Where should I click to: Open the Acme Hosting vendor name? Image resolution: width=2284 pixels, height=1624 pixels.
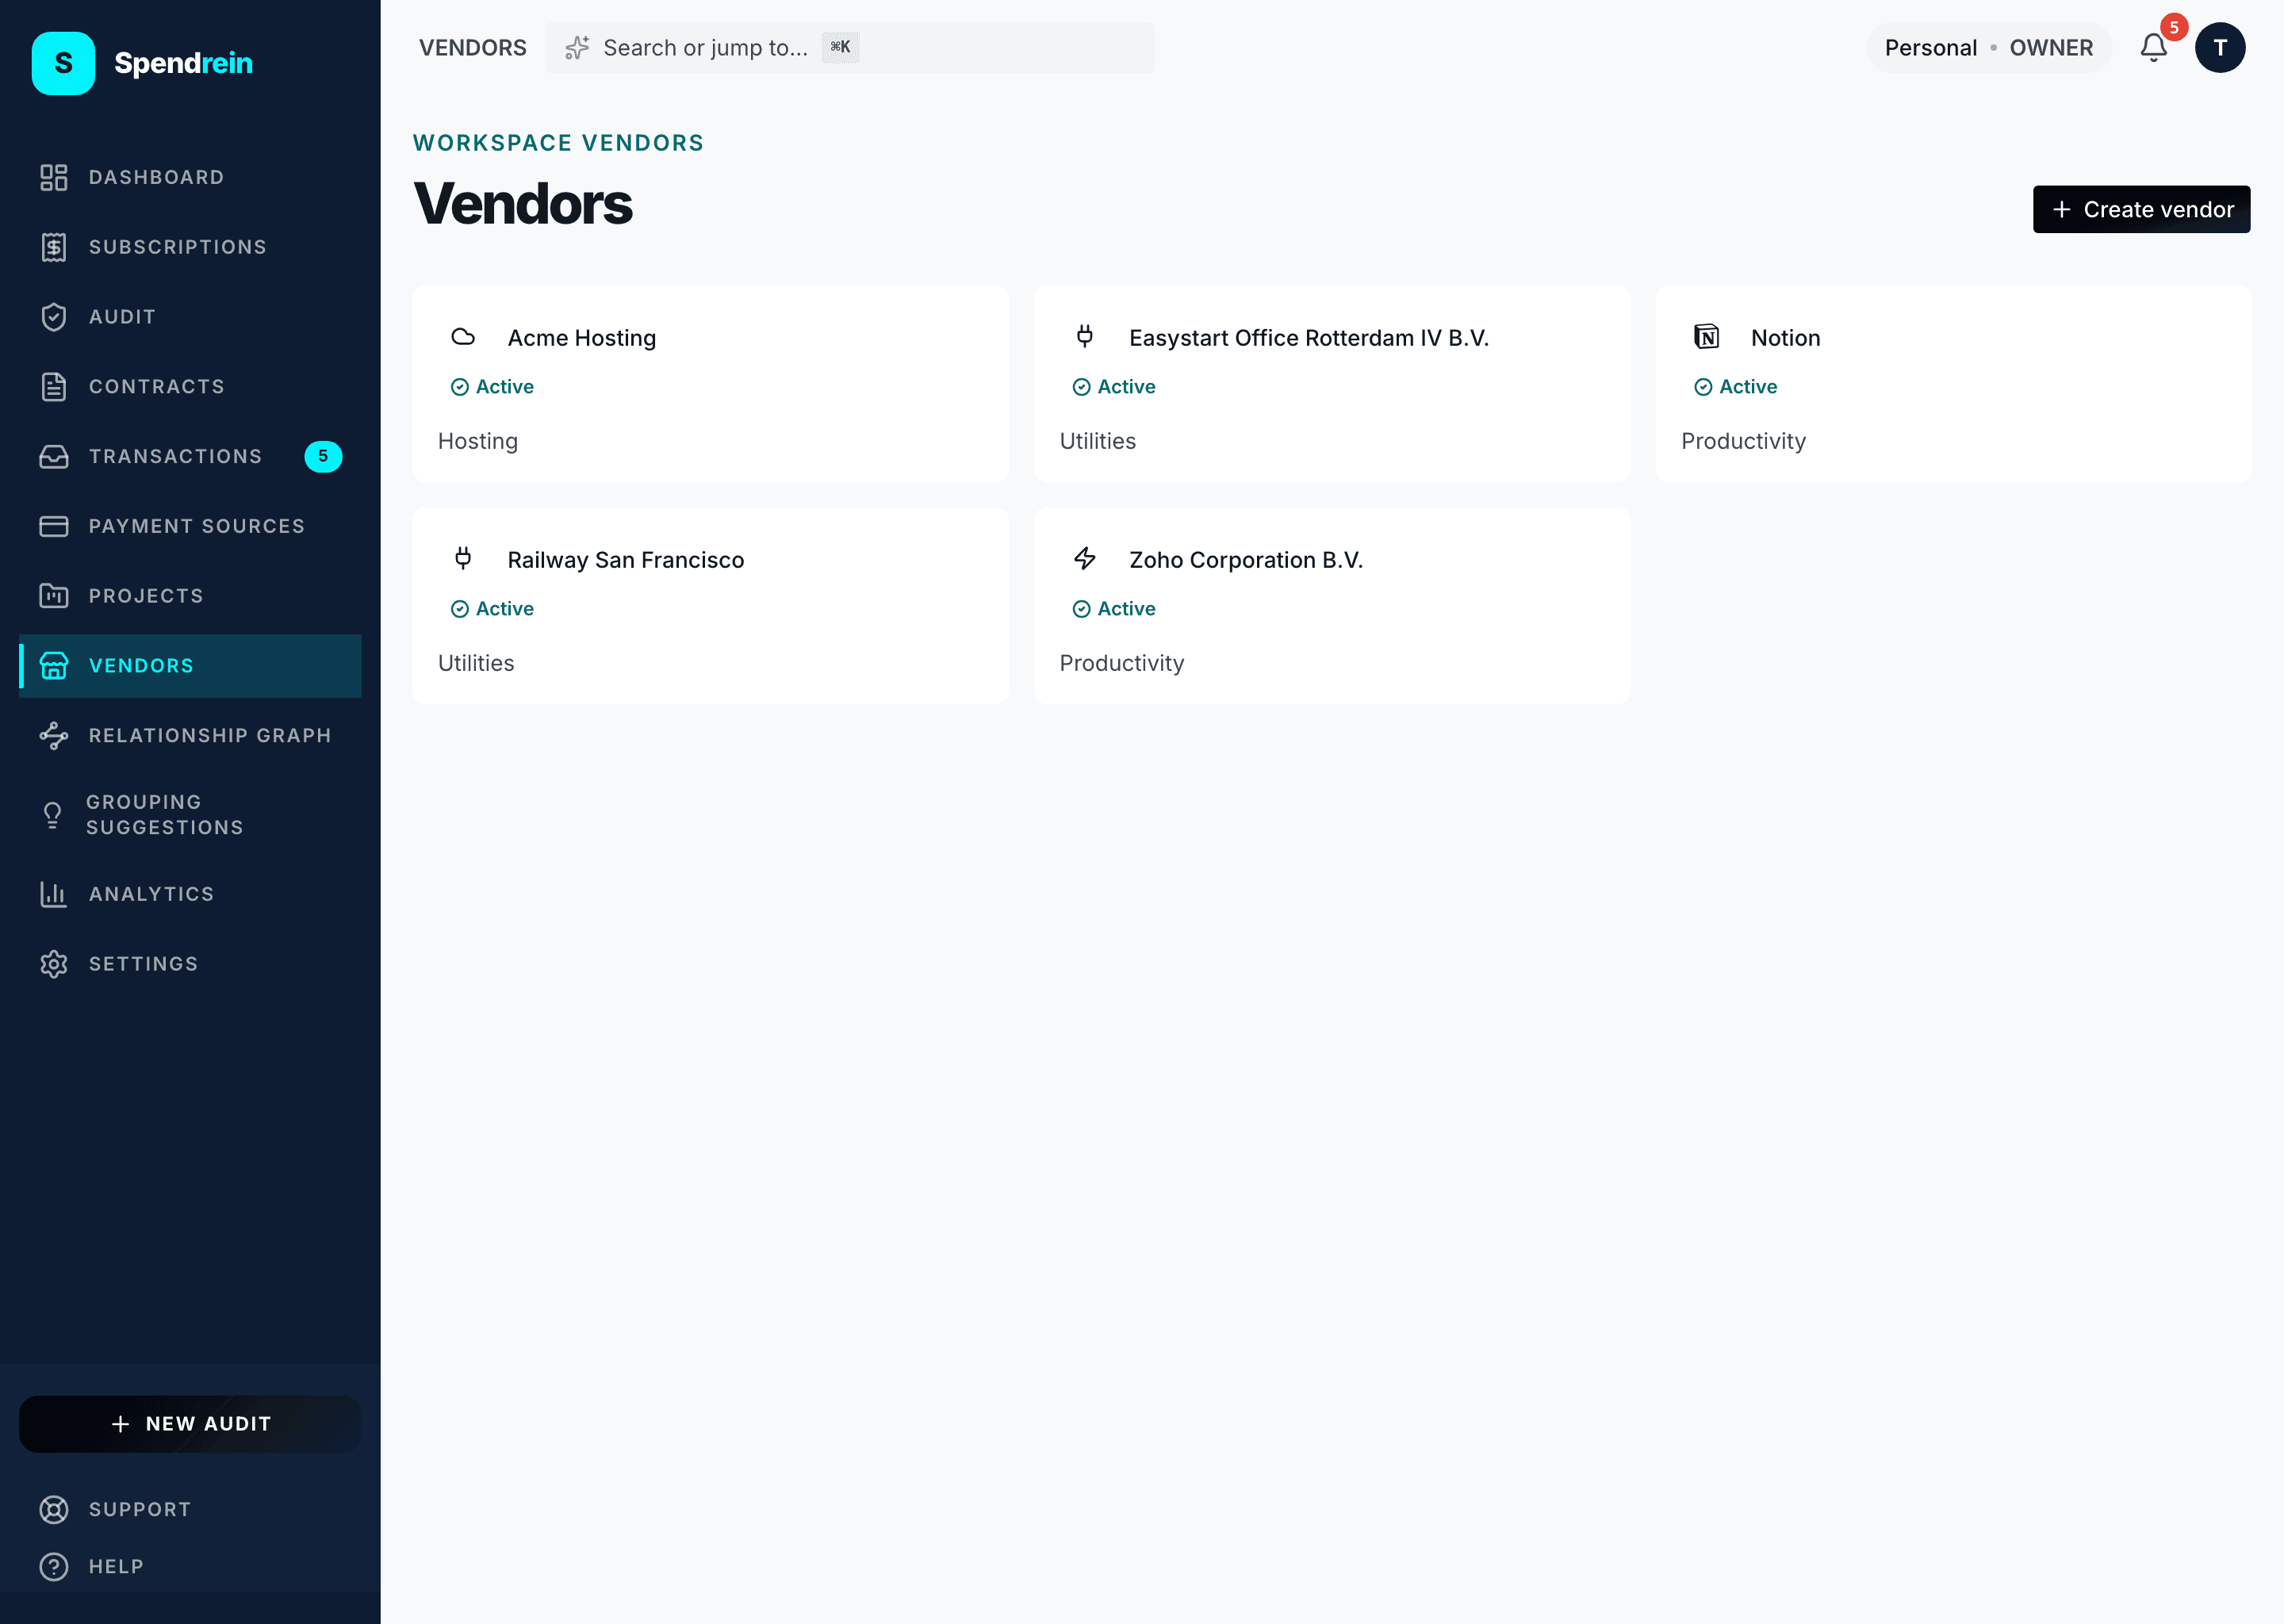click(x=582, y=338)
